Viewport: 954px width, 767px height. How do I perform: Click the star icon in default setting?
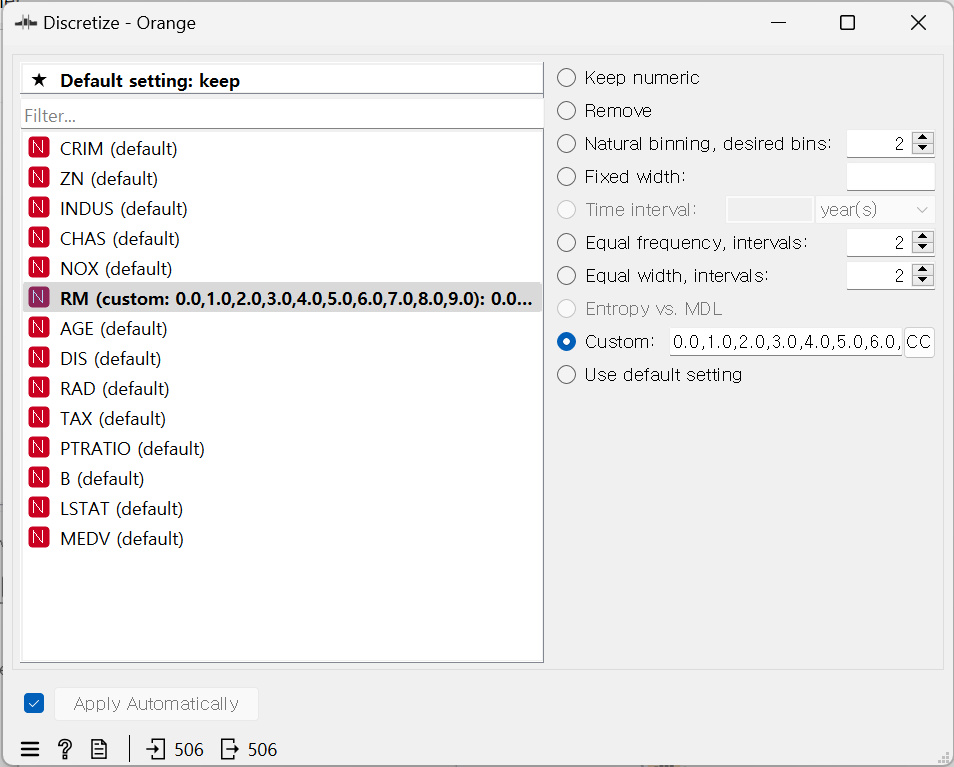[x=39, y=80]
